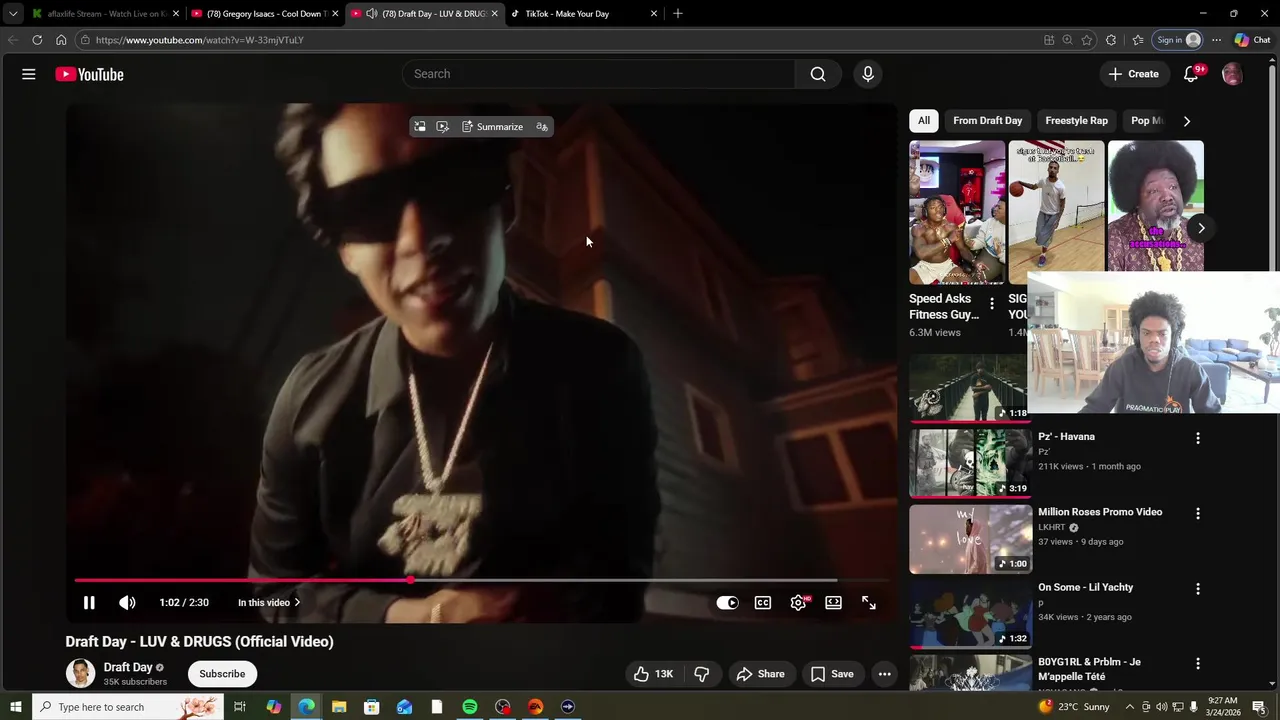Open the browser extensions puzzle icon

coord(1111,40)
